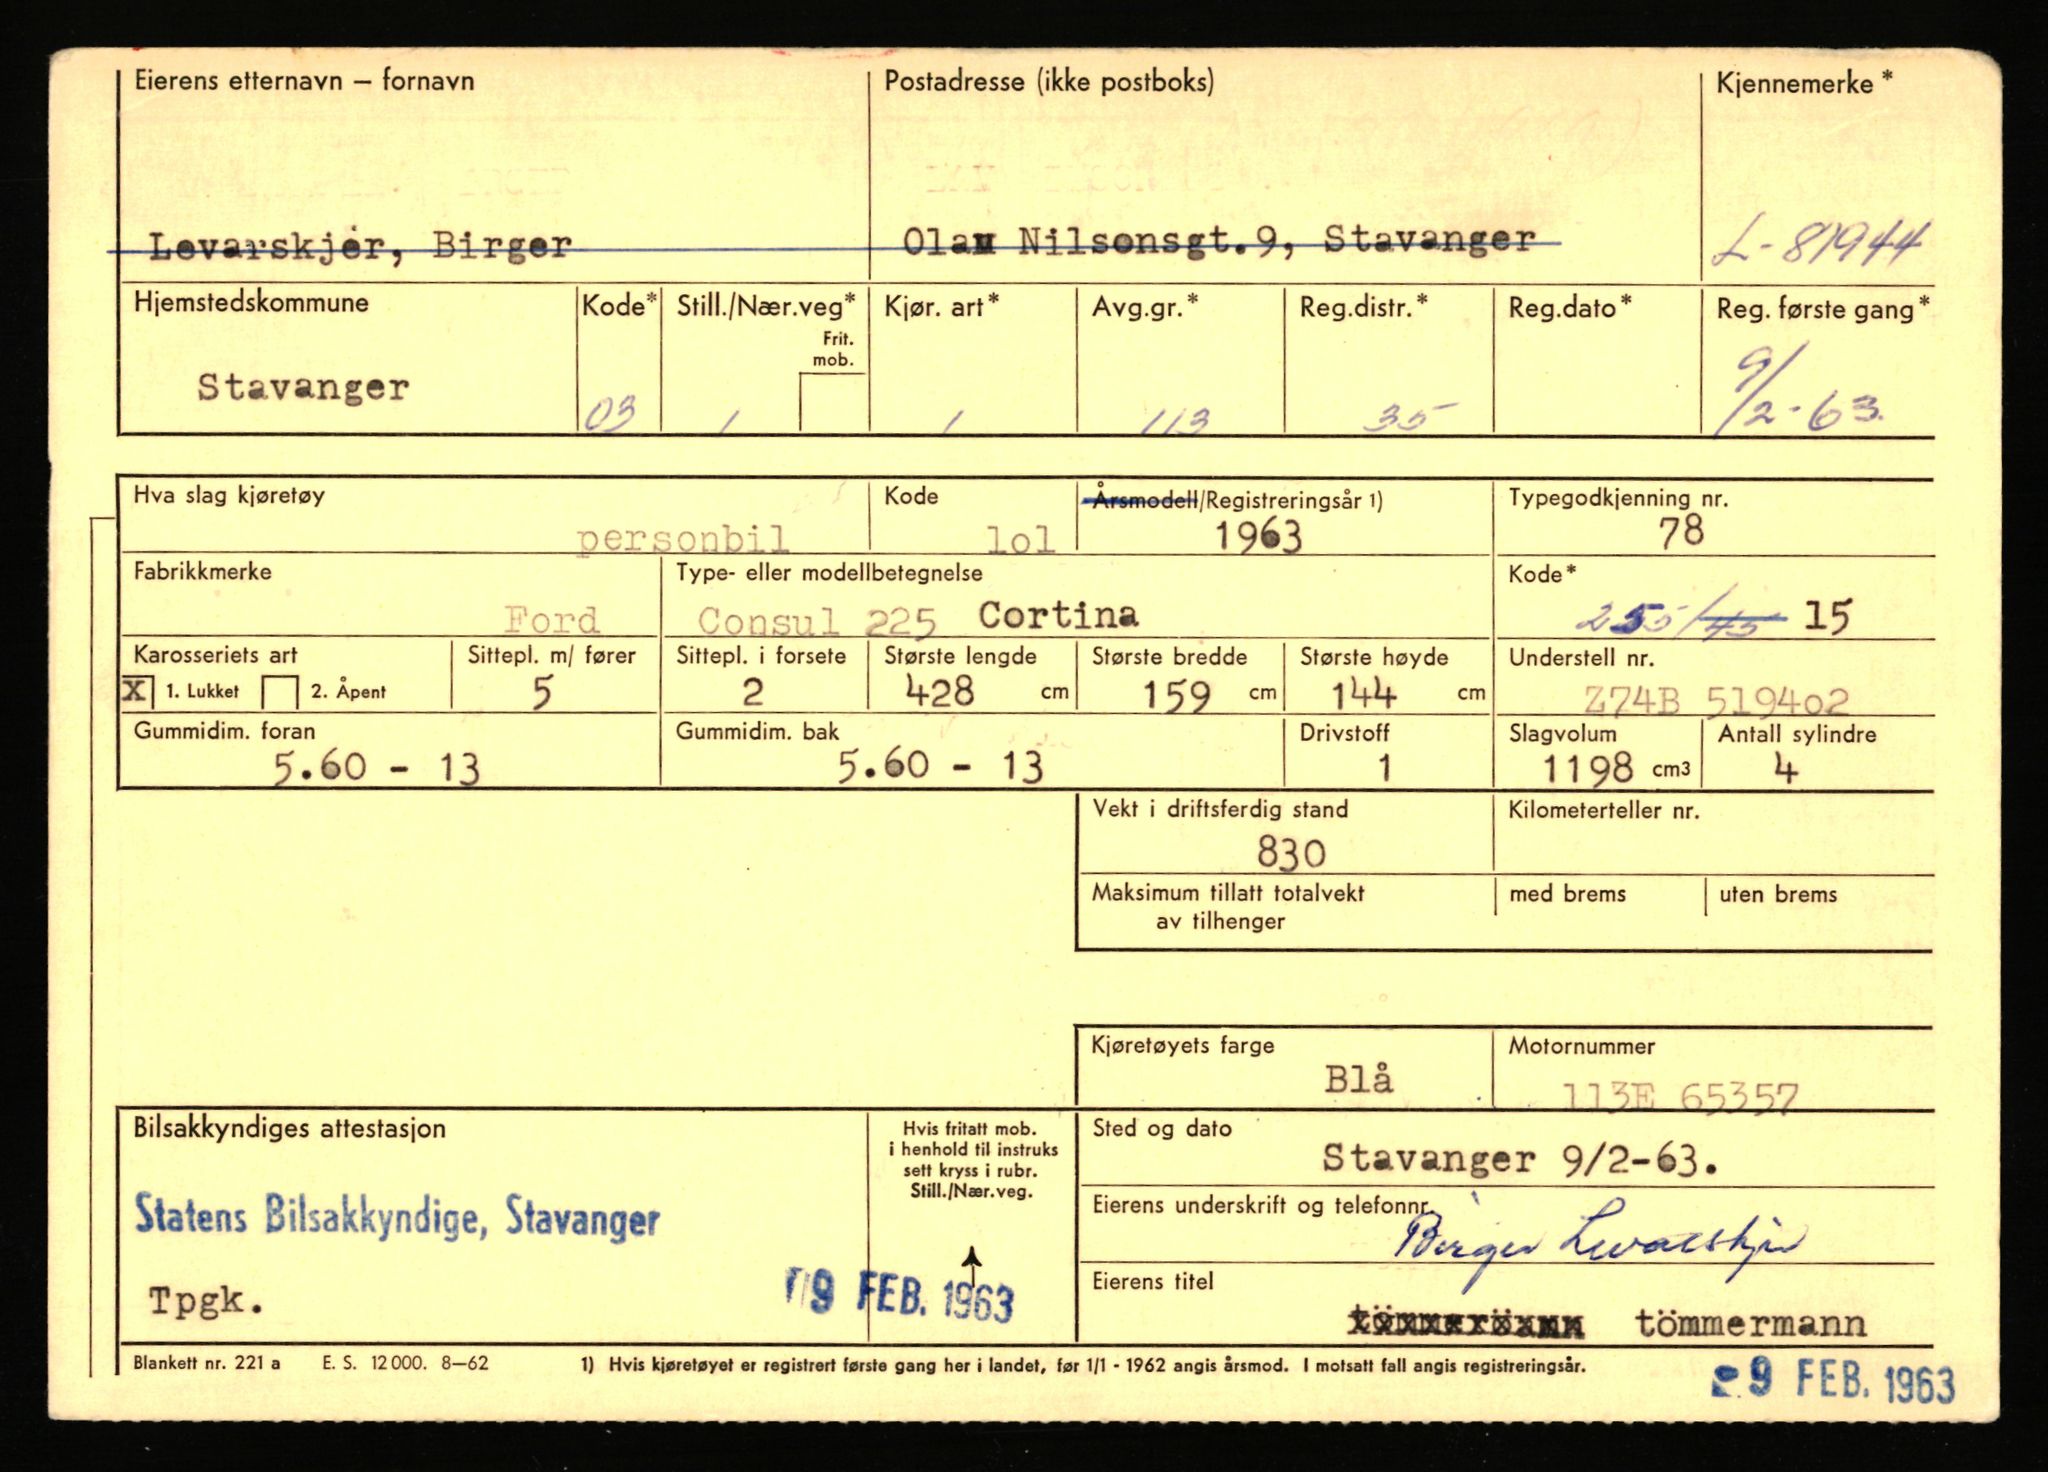This screenshot has width=2048, height=1472.
Task: Click the 'Postadresse (ikke postboks)' heading
Action: [1049, 82]
